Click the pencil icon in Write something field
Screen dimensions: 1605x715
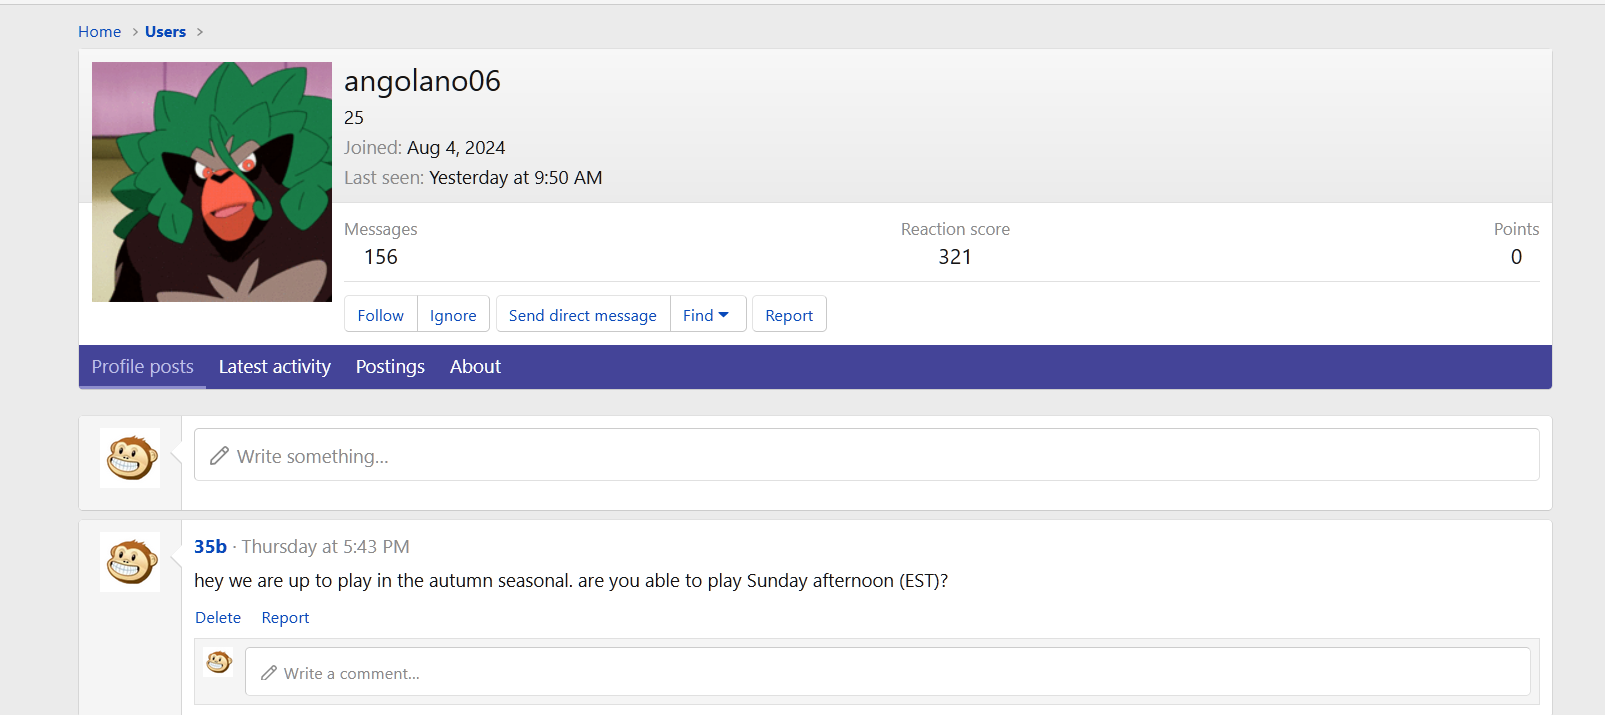coord(219,456)
